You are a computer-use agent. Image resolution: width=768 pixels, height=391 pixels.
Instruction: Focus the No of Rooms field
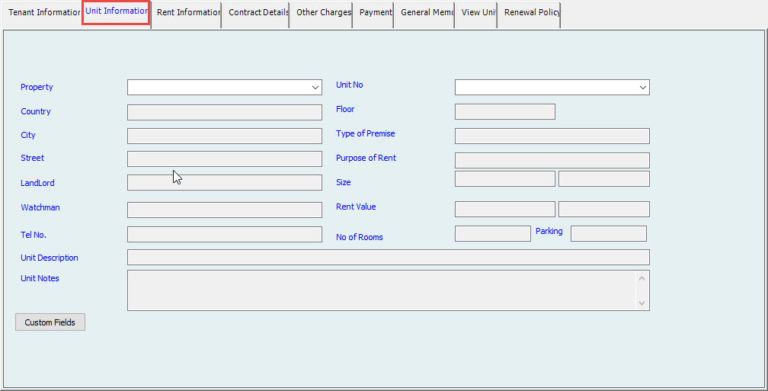click(493, 234)
